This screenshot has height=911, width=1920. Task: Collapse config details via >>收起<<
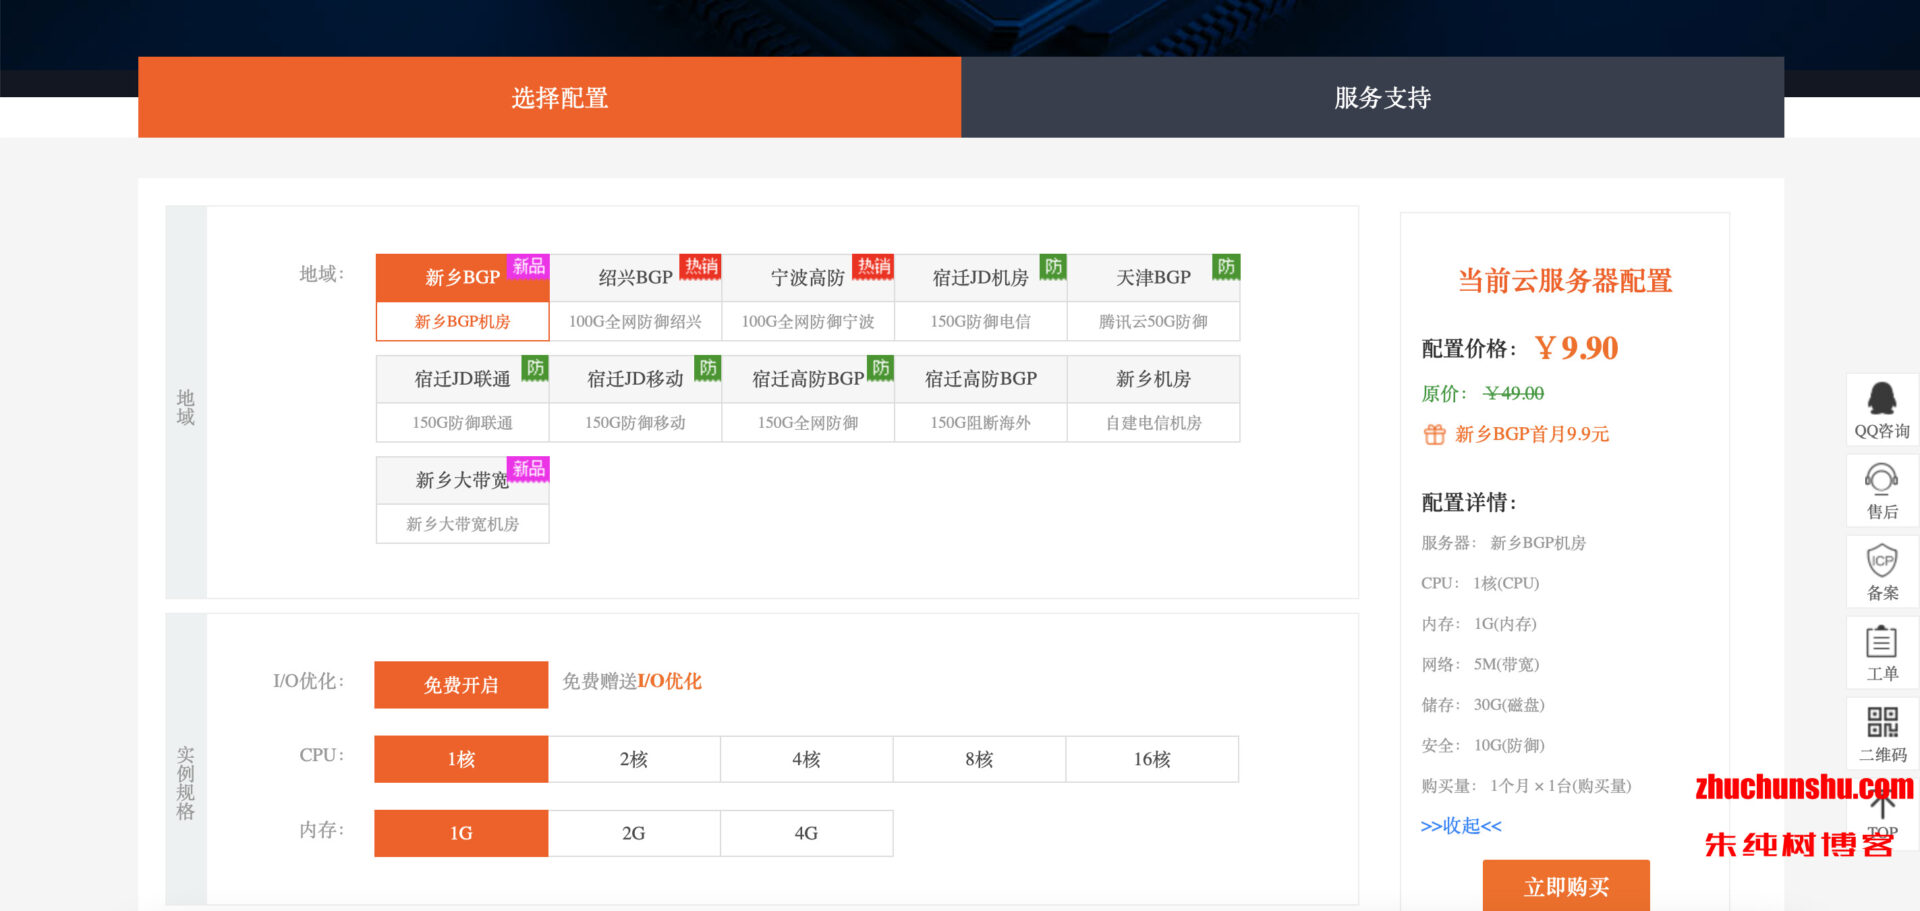(1461, 826)
